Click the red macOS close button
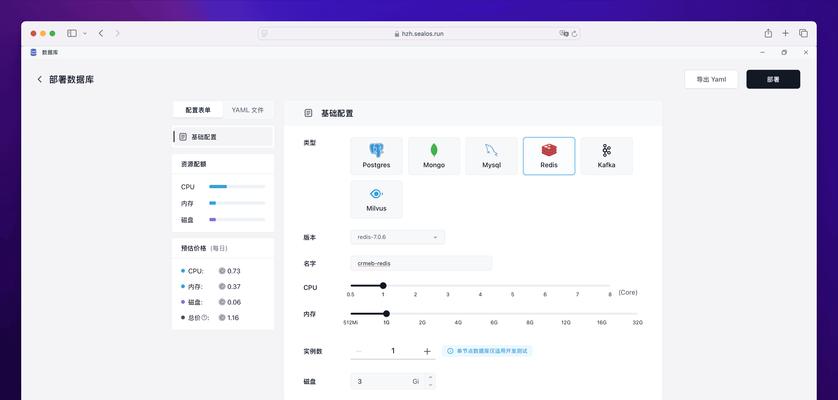Screen dimensions: 838x400 (x=33, y=33)
